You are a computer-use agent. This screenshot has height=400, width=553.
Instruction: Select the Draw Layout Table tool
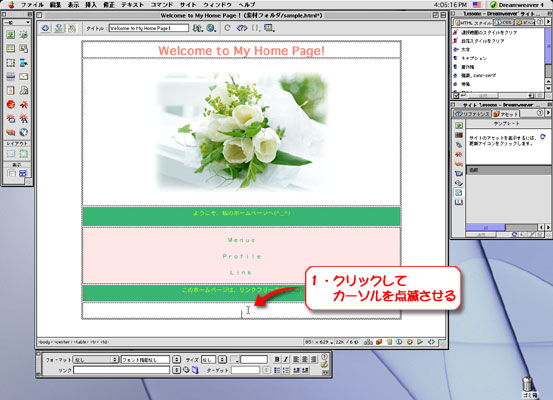(x=24, y=153)
